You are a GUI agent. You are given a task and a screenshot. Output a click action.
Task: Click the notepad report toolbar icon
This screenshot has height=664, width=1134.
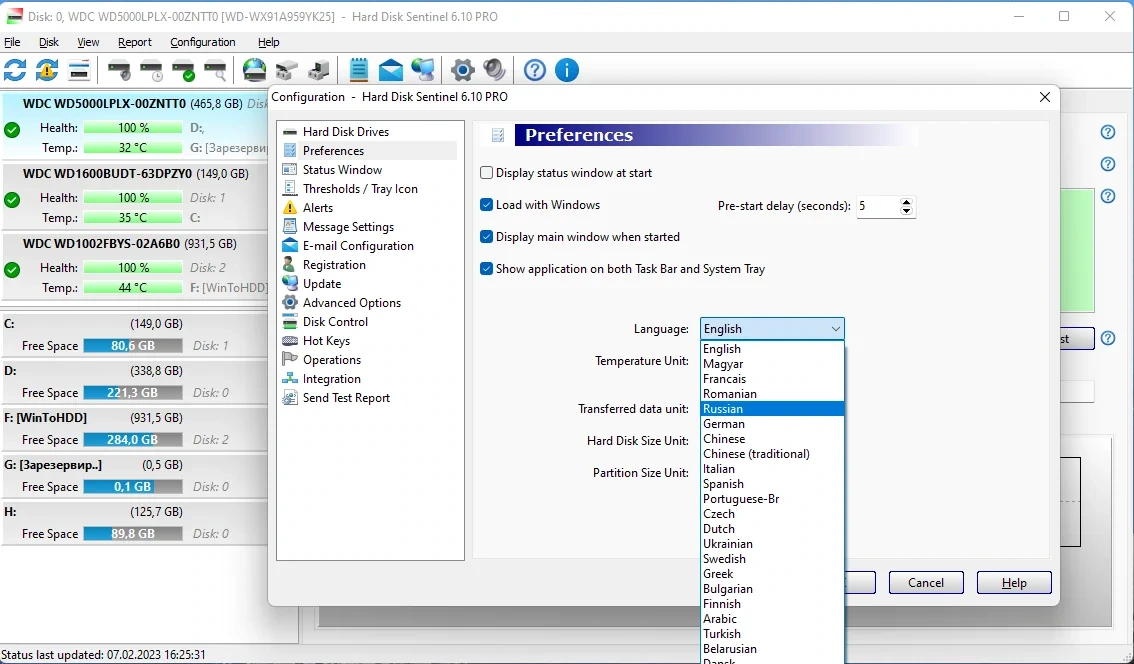(359, 70)
